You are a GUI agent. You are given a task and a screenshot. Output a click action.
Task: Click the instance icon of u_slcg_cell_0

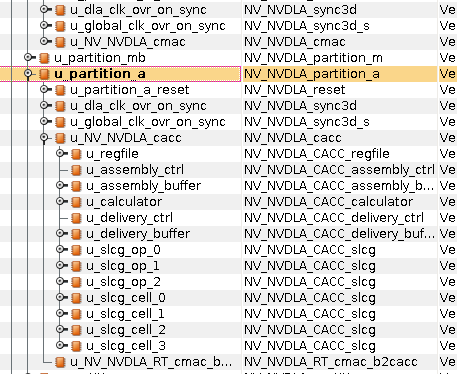coord(76,298)
